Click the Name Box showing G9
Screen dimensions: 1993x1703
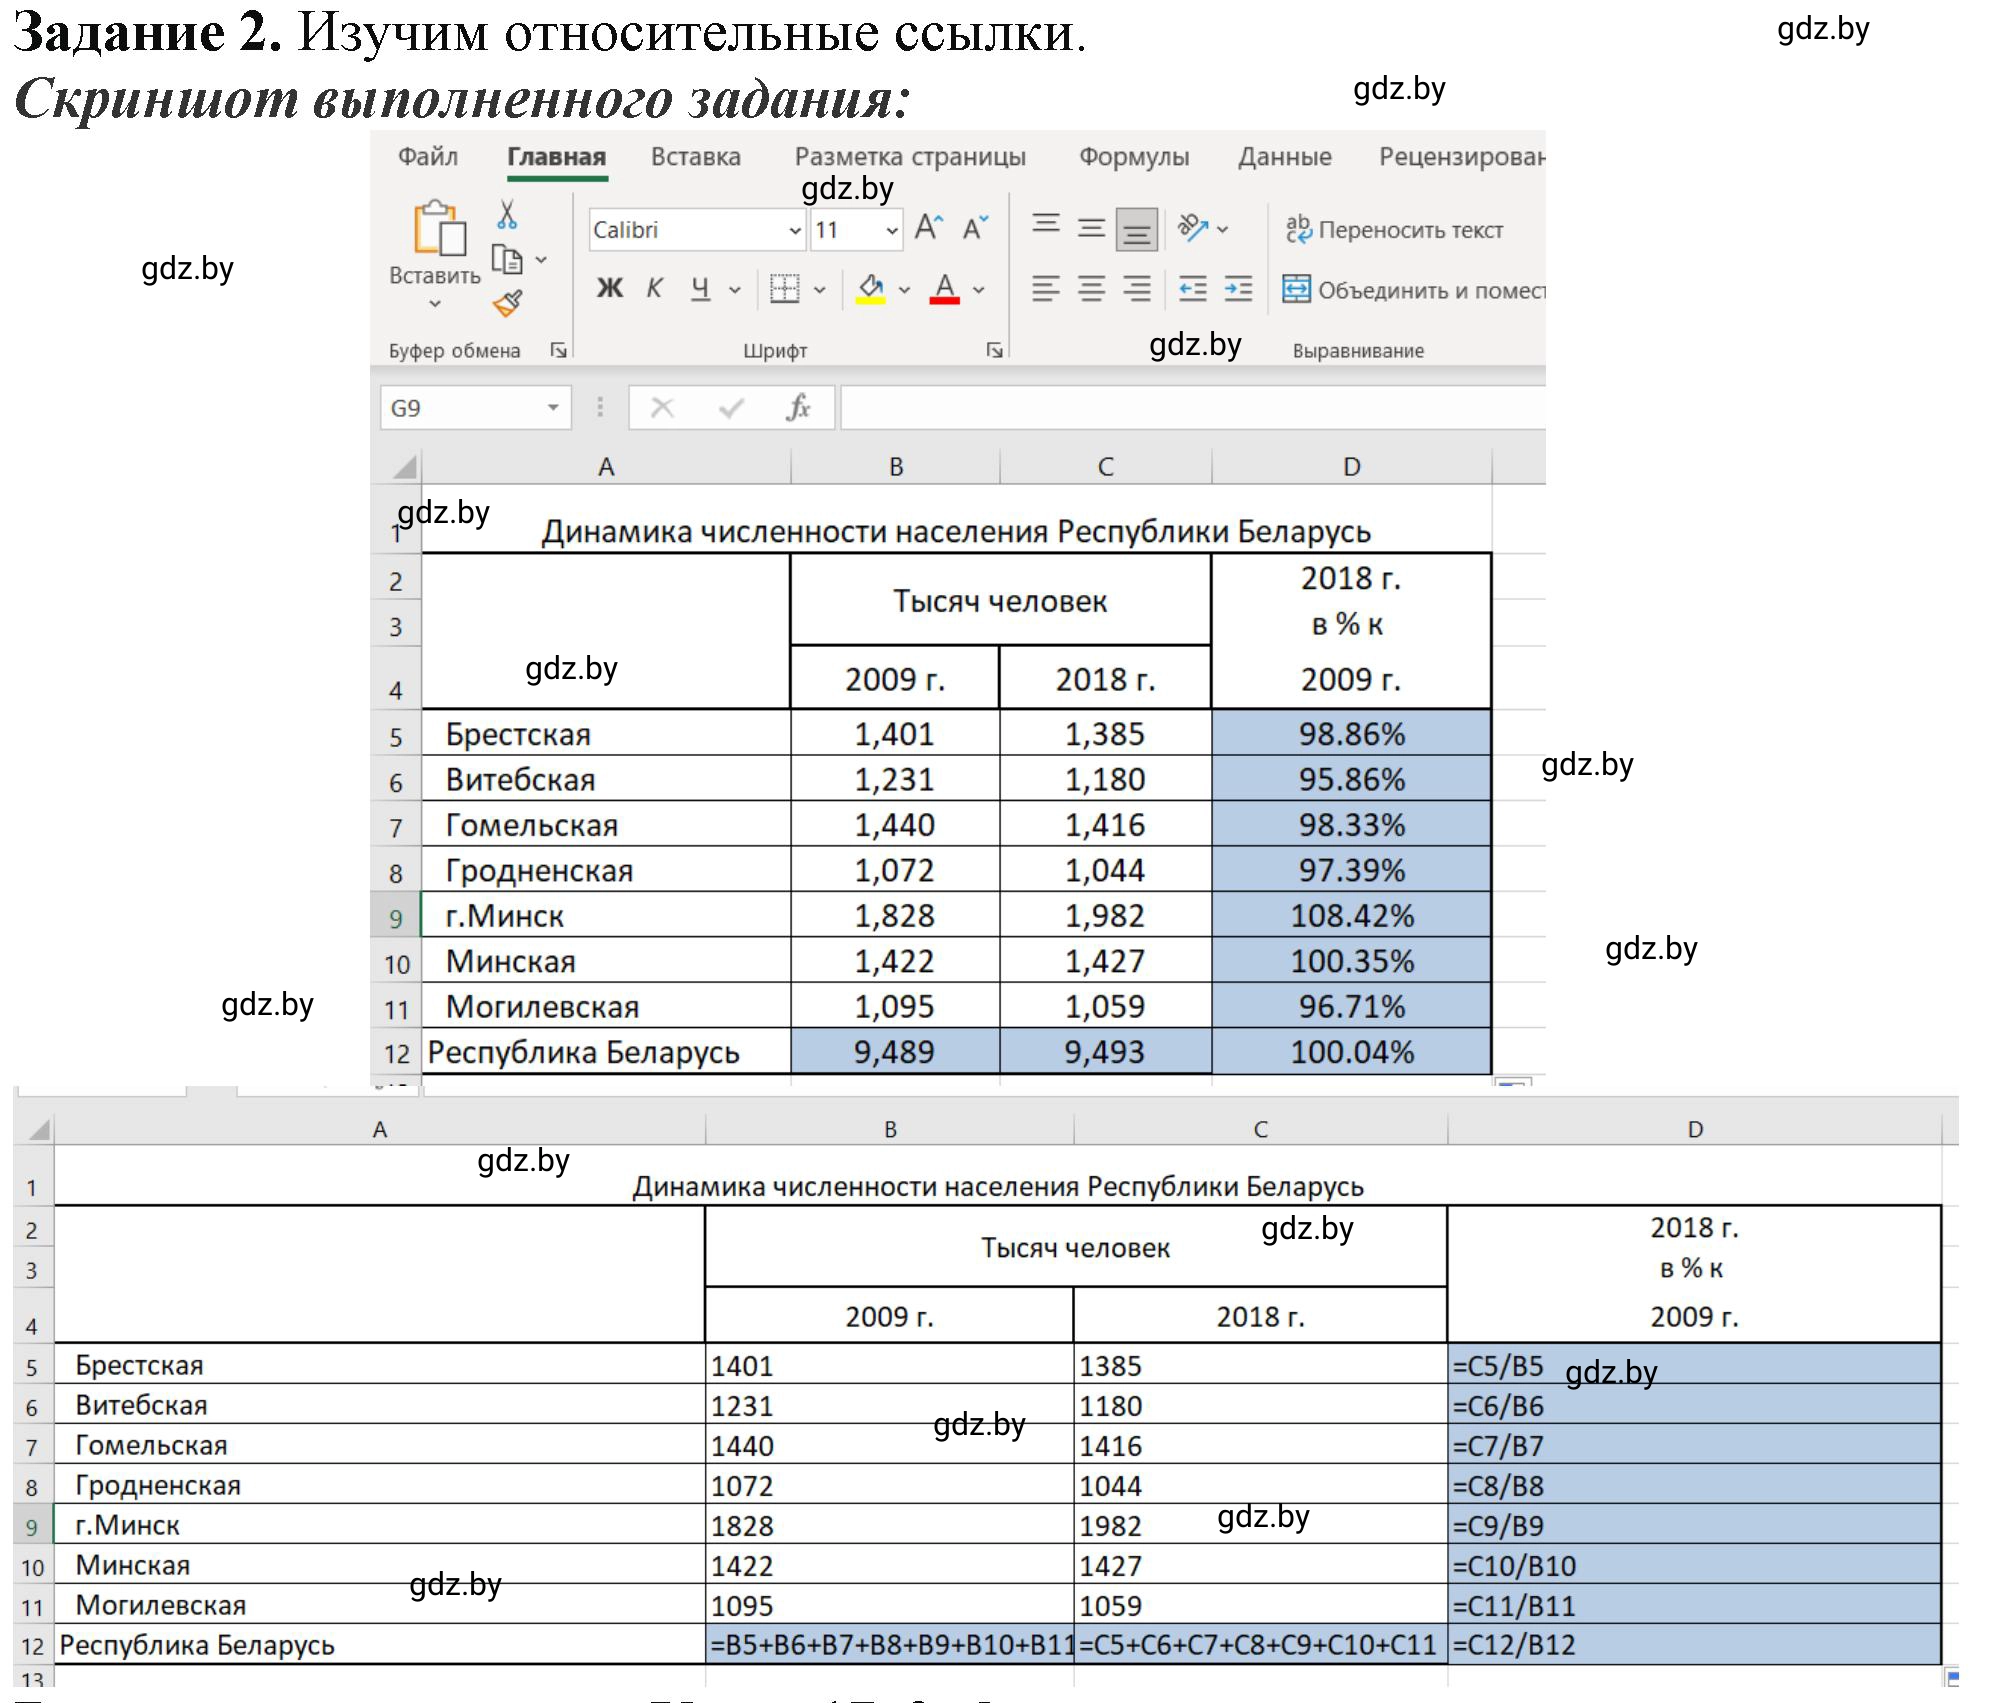click(475, 408)
